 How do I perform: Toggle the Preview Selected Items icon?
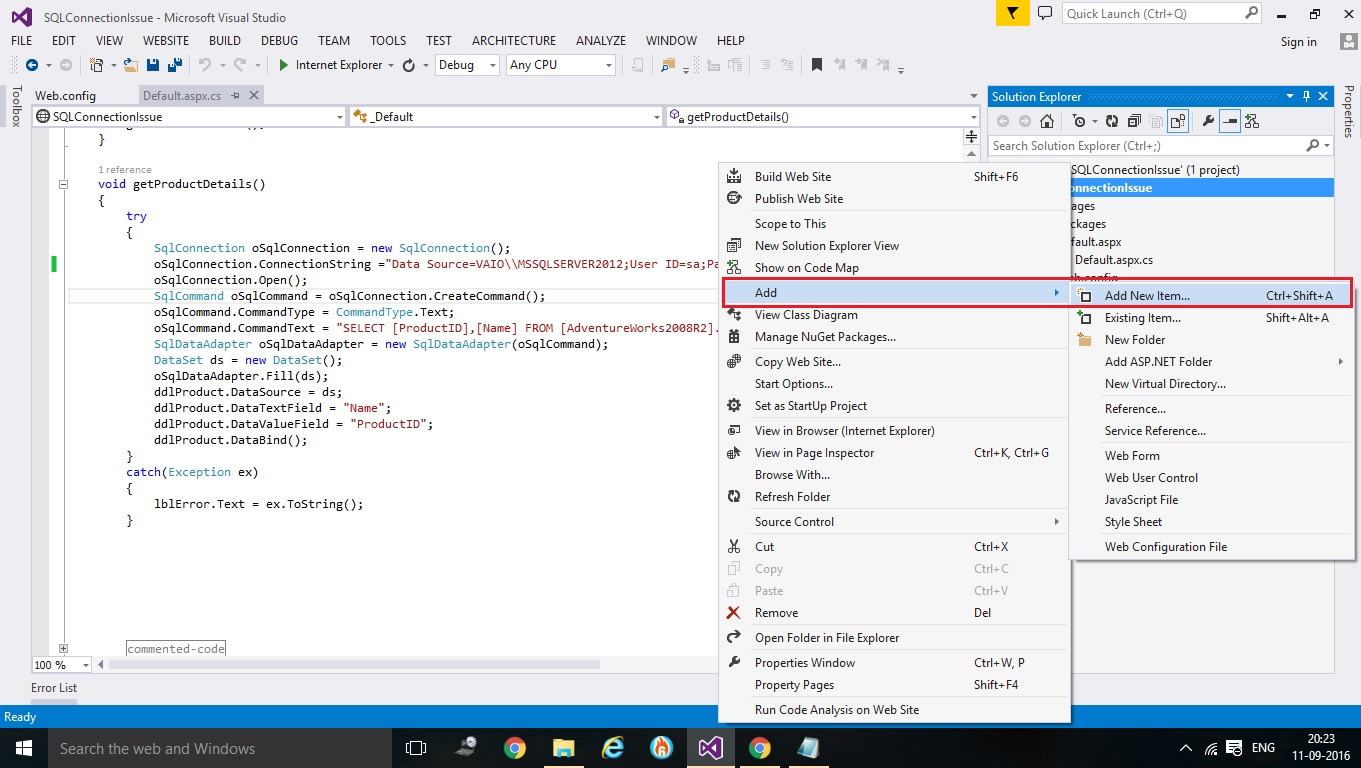pyautogui.click(x=1230, y=121)
